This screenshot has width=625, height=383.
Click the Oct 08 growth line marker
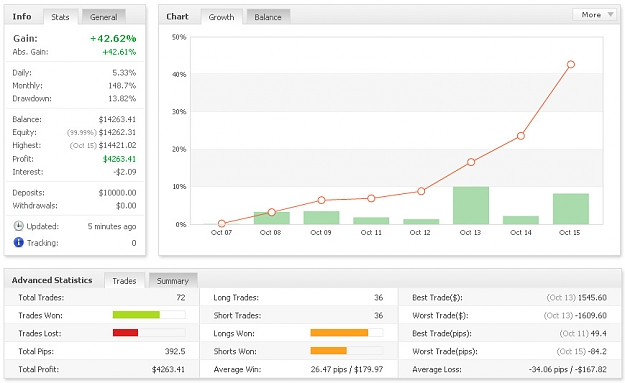click(271, 212)
